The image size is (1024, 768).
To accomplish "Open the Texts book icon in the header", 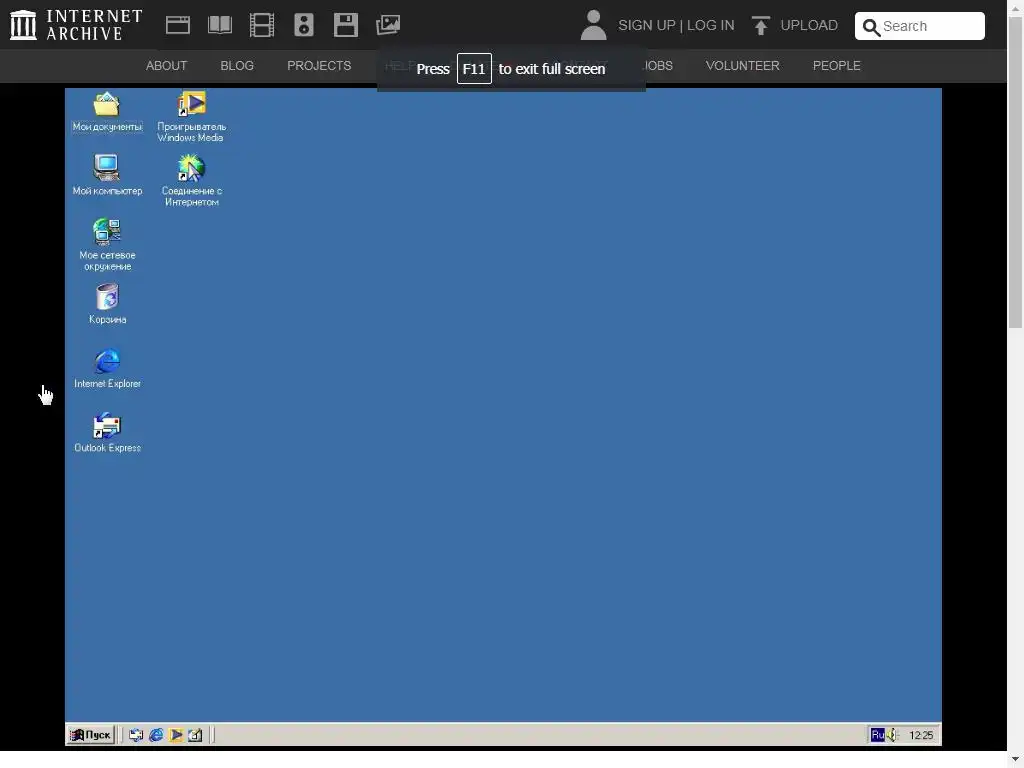I will point(219,25).
